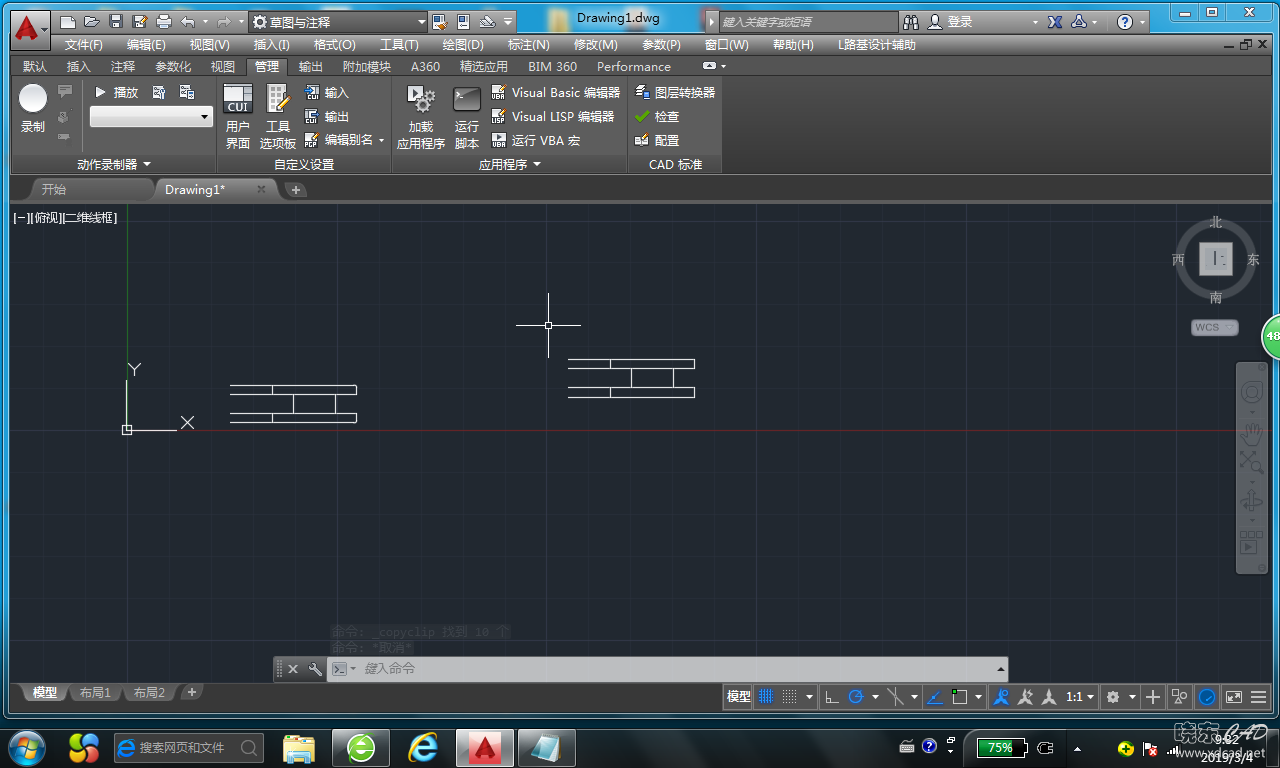The height and width of the screenshot is (768, 1280).
Task: Open the WCS coordinate system dropdown
Action: coord(1215,327)
